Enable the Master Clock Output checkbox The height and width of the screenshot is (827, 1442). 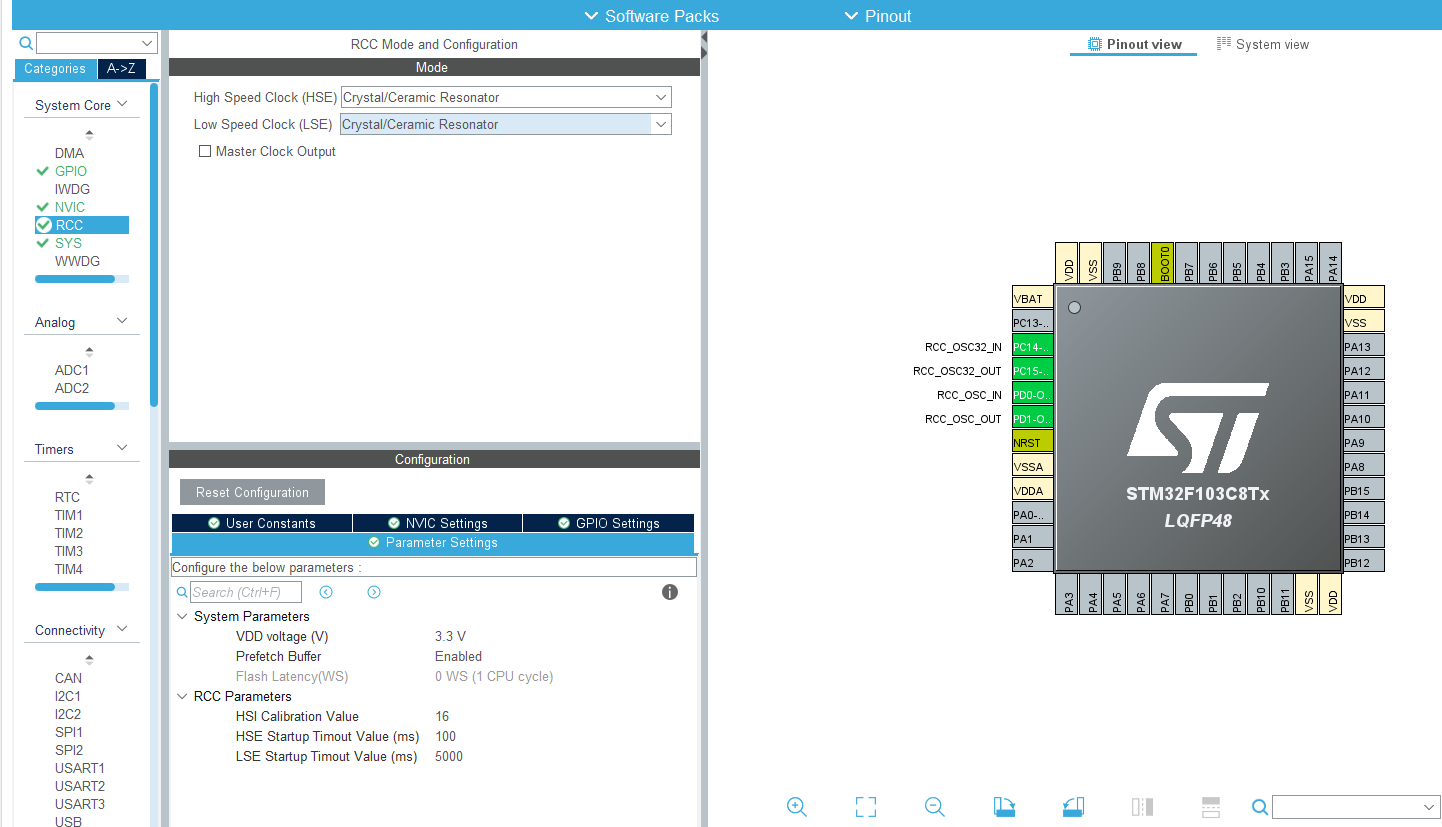[x=205, y=152]
